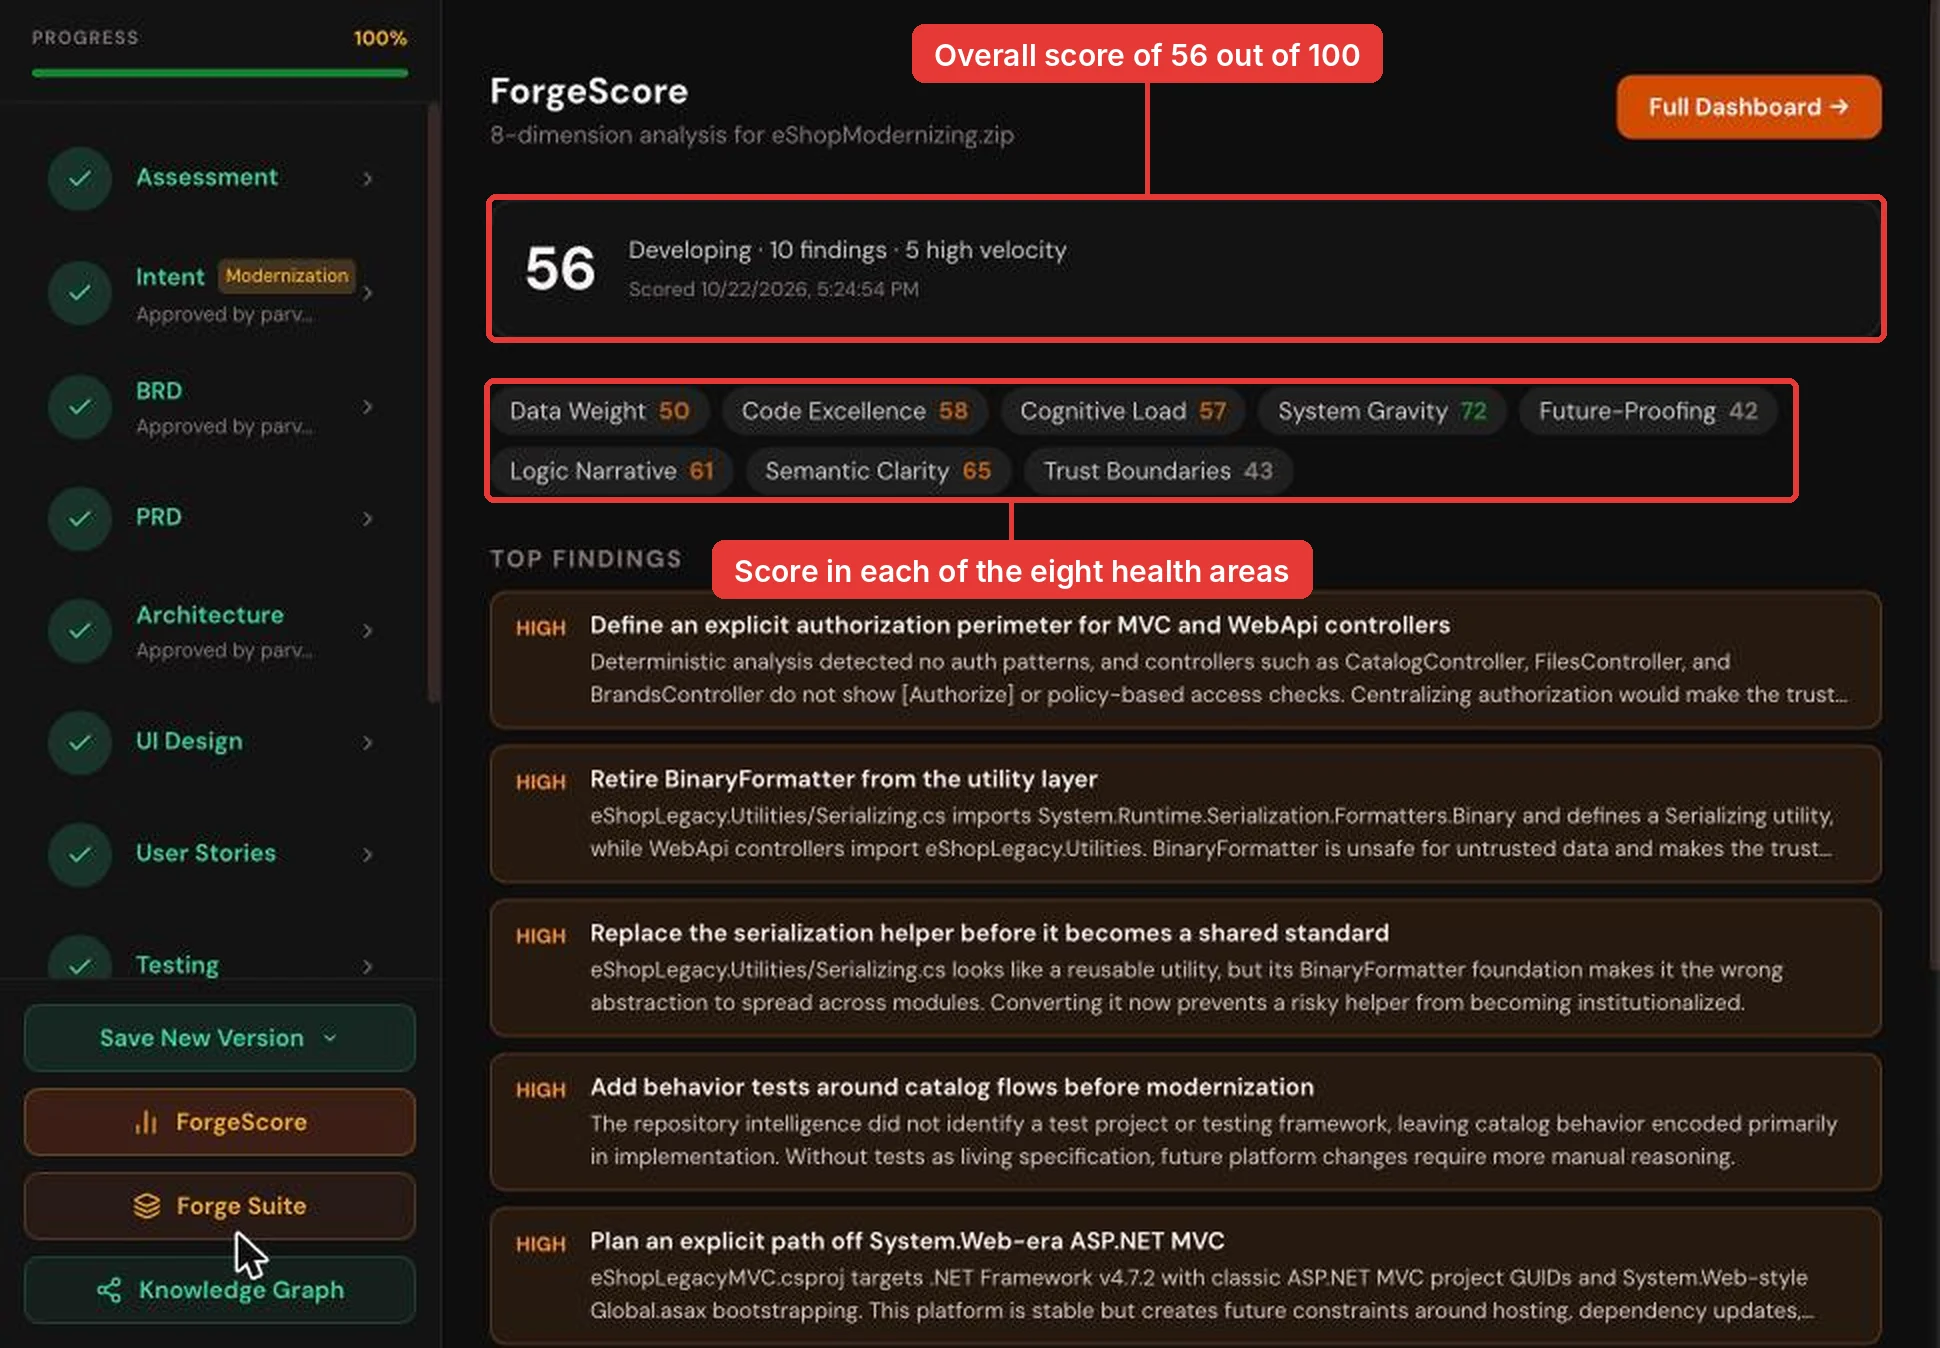Select the User Stories step label
The width and height of the screenshot is (1940, 1348).
click(206, 853)
